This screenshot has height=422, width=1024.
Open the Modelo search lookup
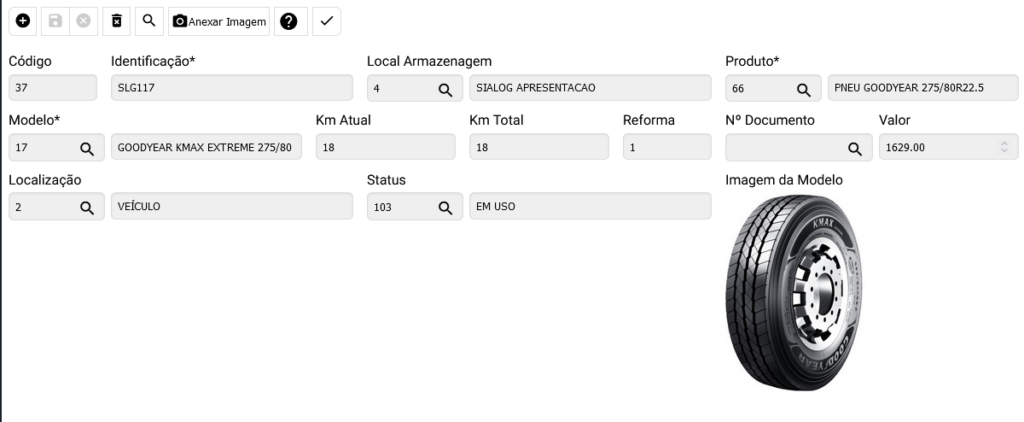click(87, 148)
